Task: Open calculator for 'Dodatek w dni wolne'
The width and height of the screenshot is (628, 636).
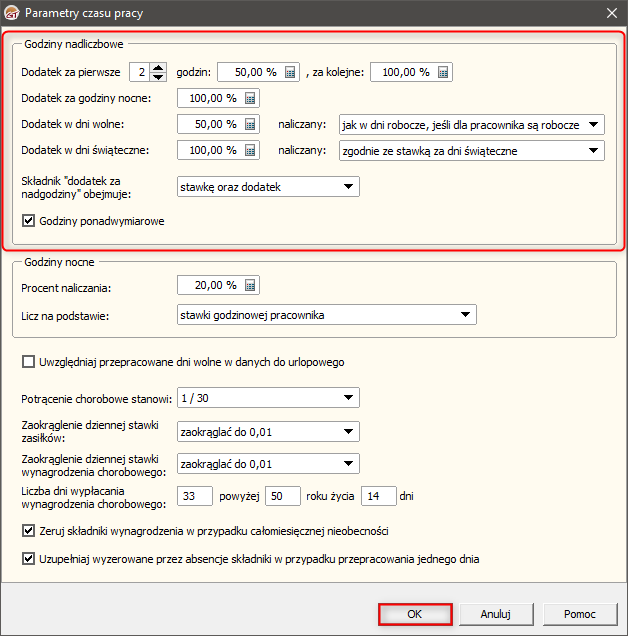Action: (x=250, y=125)
